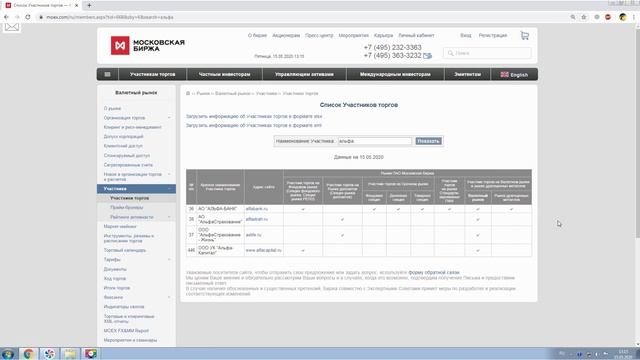Open 'Прайм-брокеры' sidebar subitem

pyautogui.click(x=127, y=208)
